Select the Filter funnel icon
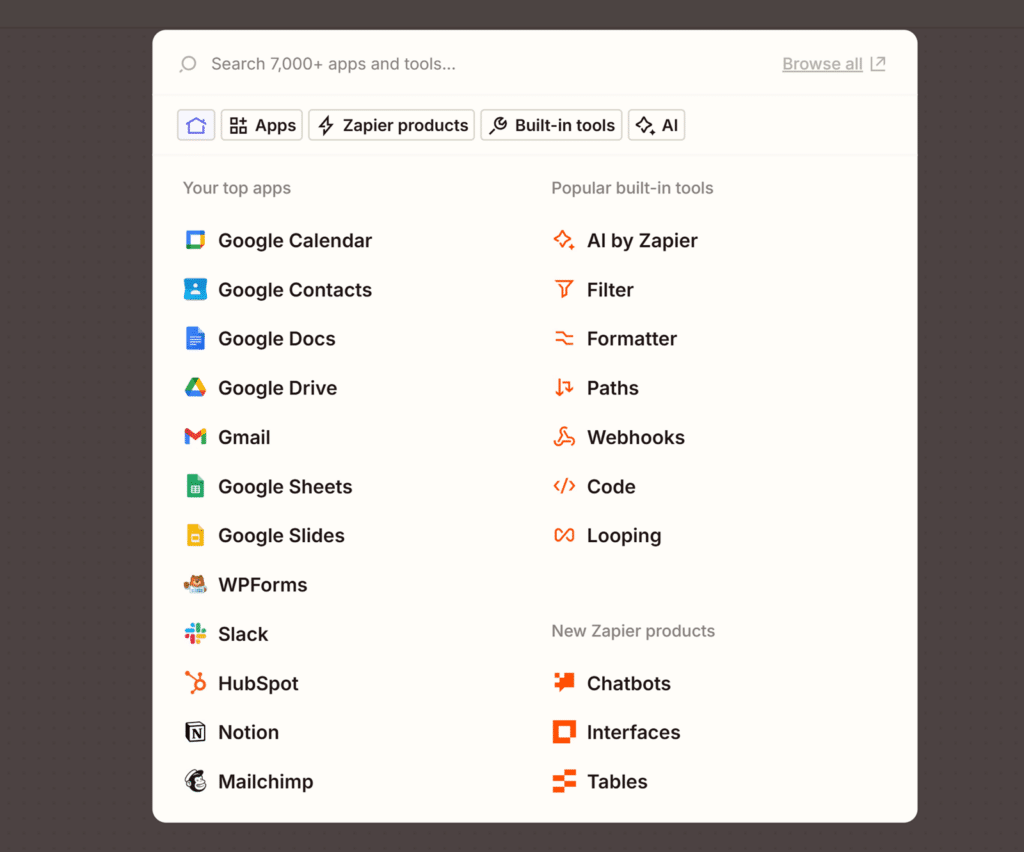 click(x=564, y=289)
